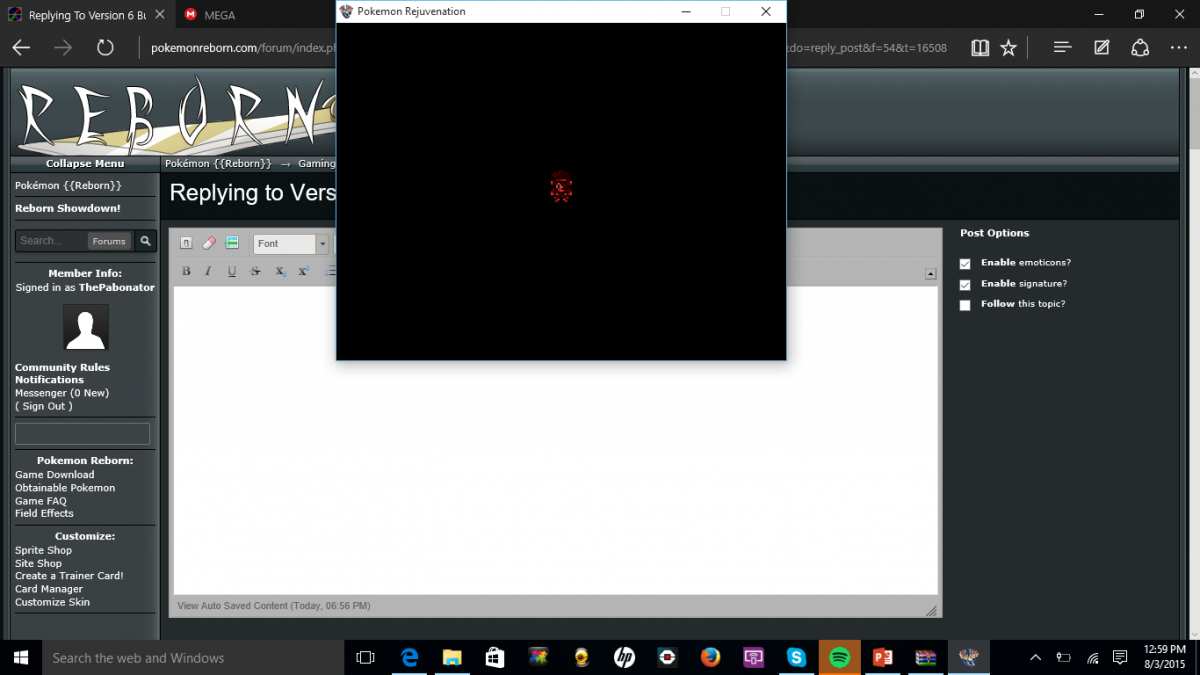
Task: Uncheck Enable emoticons checkbox
Action: click(x=965, y=264)
